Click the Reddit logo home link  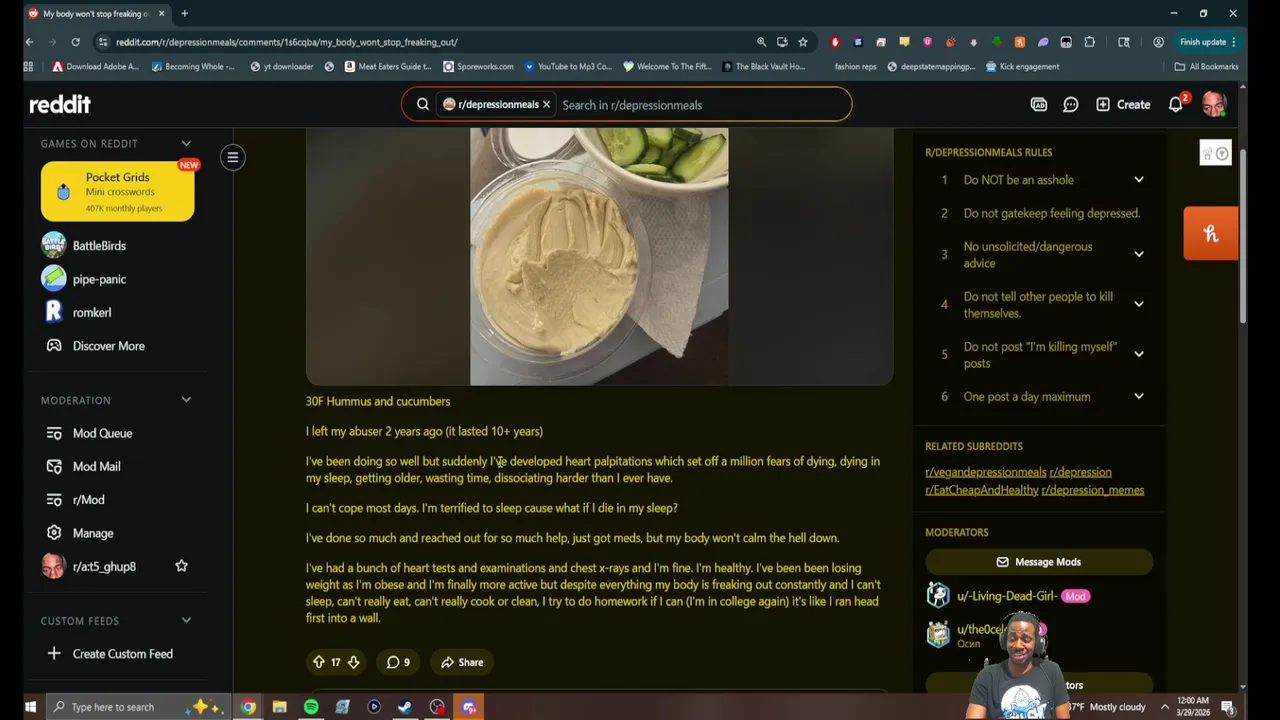(x=60, y=104)
